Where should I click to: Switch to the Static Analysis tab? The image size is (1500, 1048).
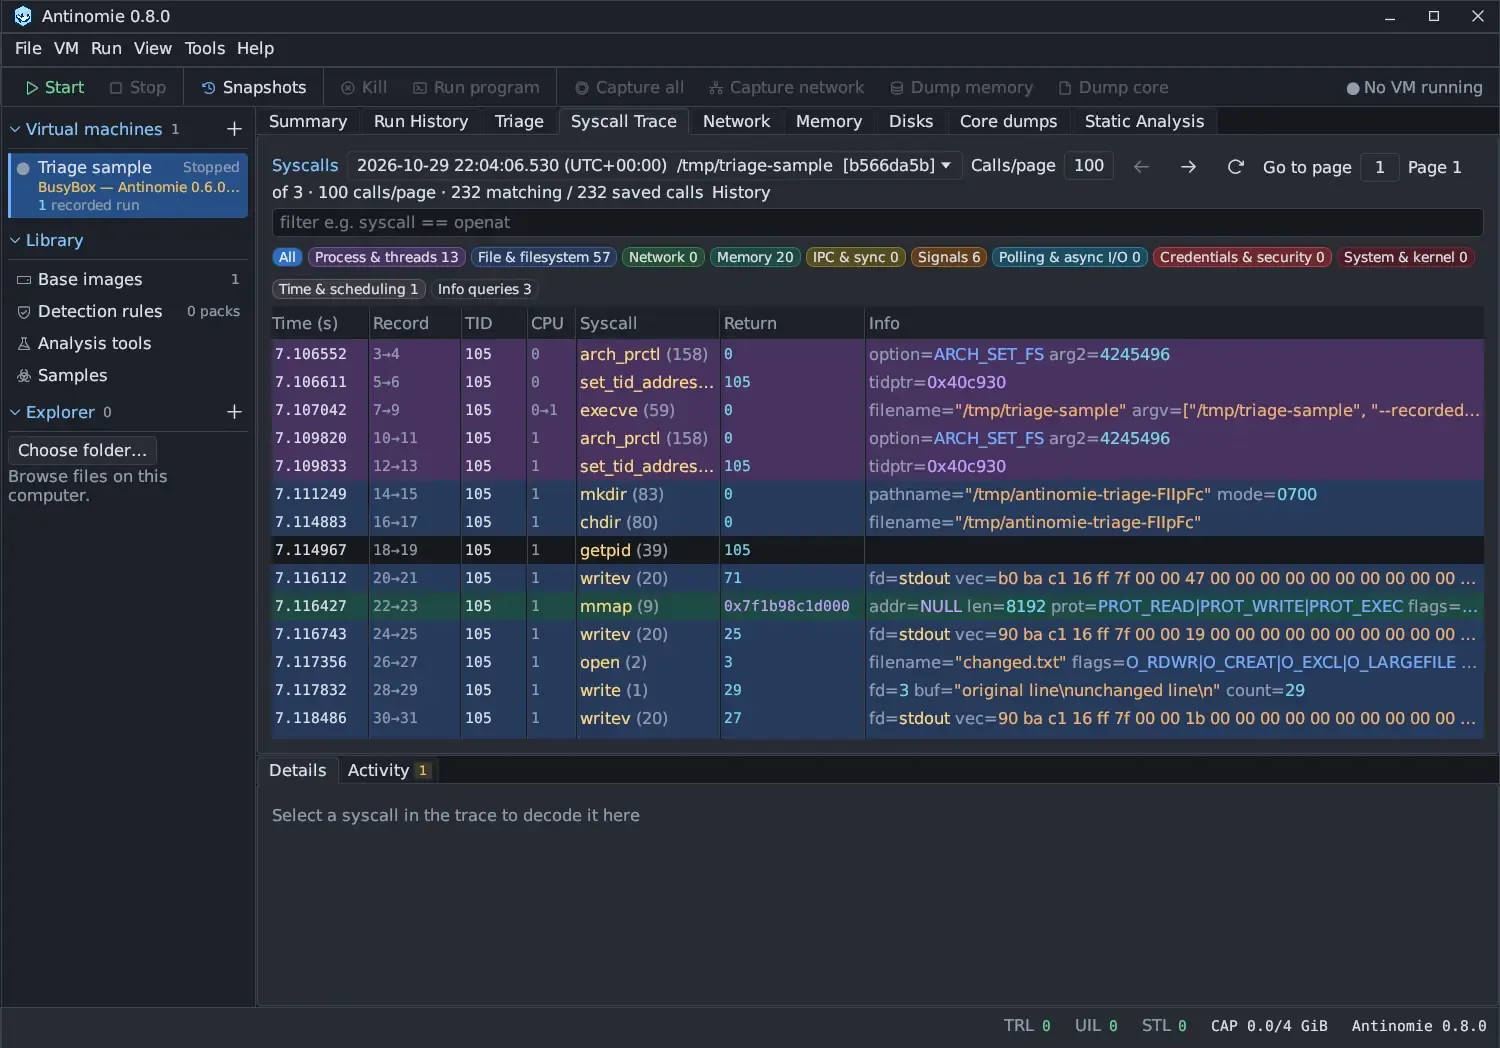[1144, 121]
